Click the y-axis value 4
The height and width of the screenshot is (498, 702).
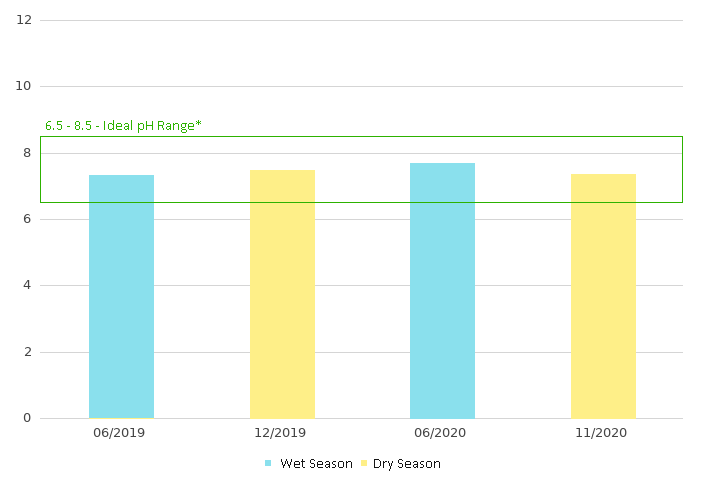[27, 285]
